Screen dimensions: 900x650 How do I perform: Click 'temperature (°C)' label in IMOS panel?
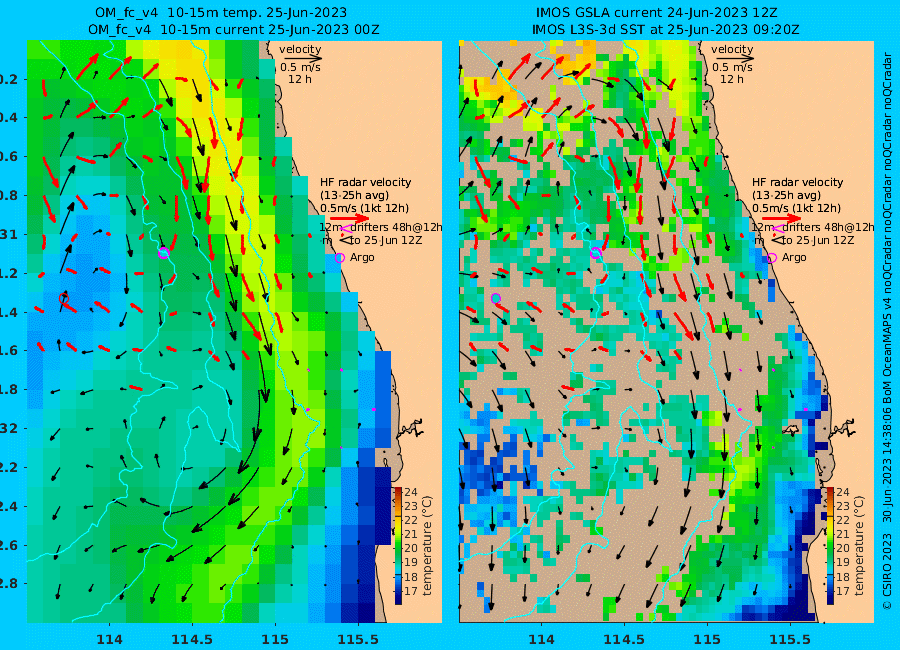[859, 545]
